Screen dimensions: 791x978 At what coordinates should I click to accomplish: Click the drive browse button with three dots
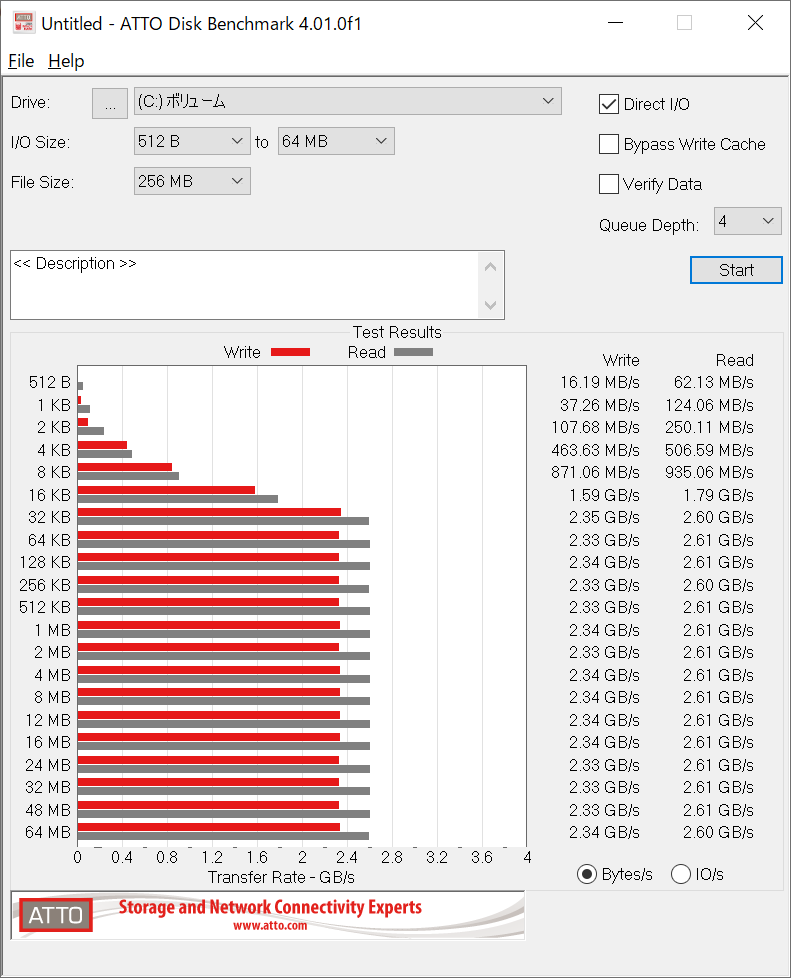[x=110, y=104]
